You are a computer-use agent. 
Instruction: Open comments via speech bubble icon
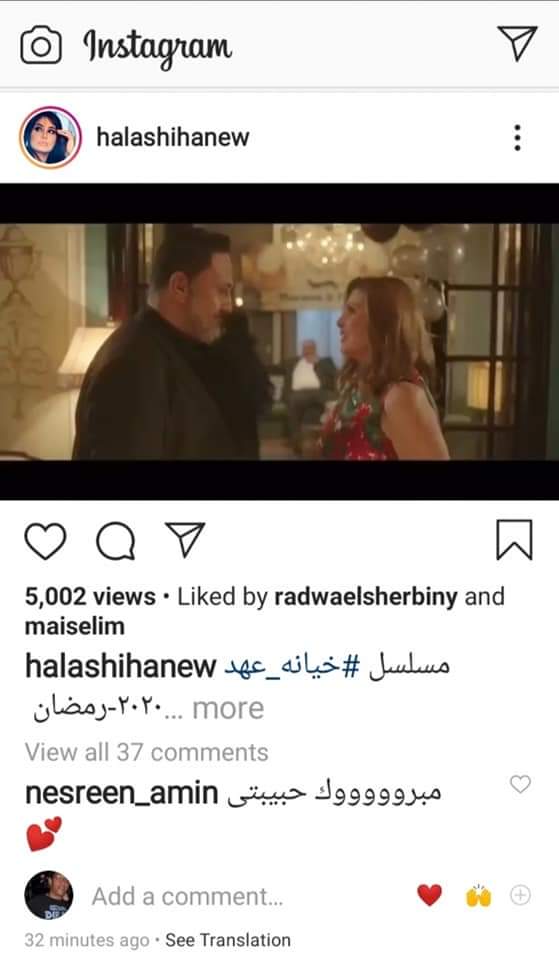116,541
